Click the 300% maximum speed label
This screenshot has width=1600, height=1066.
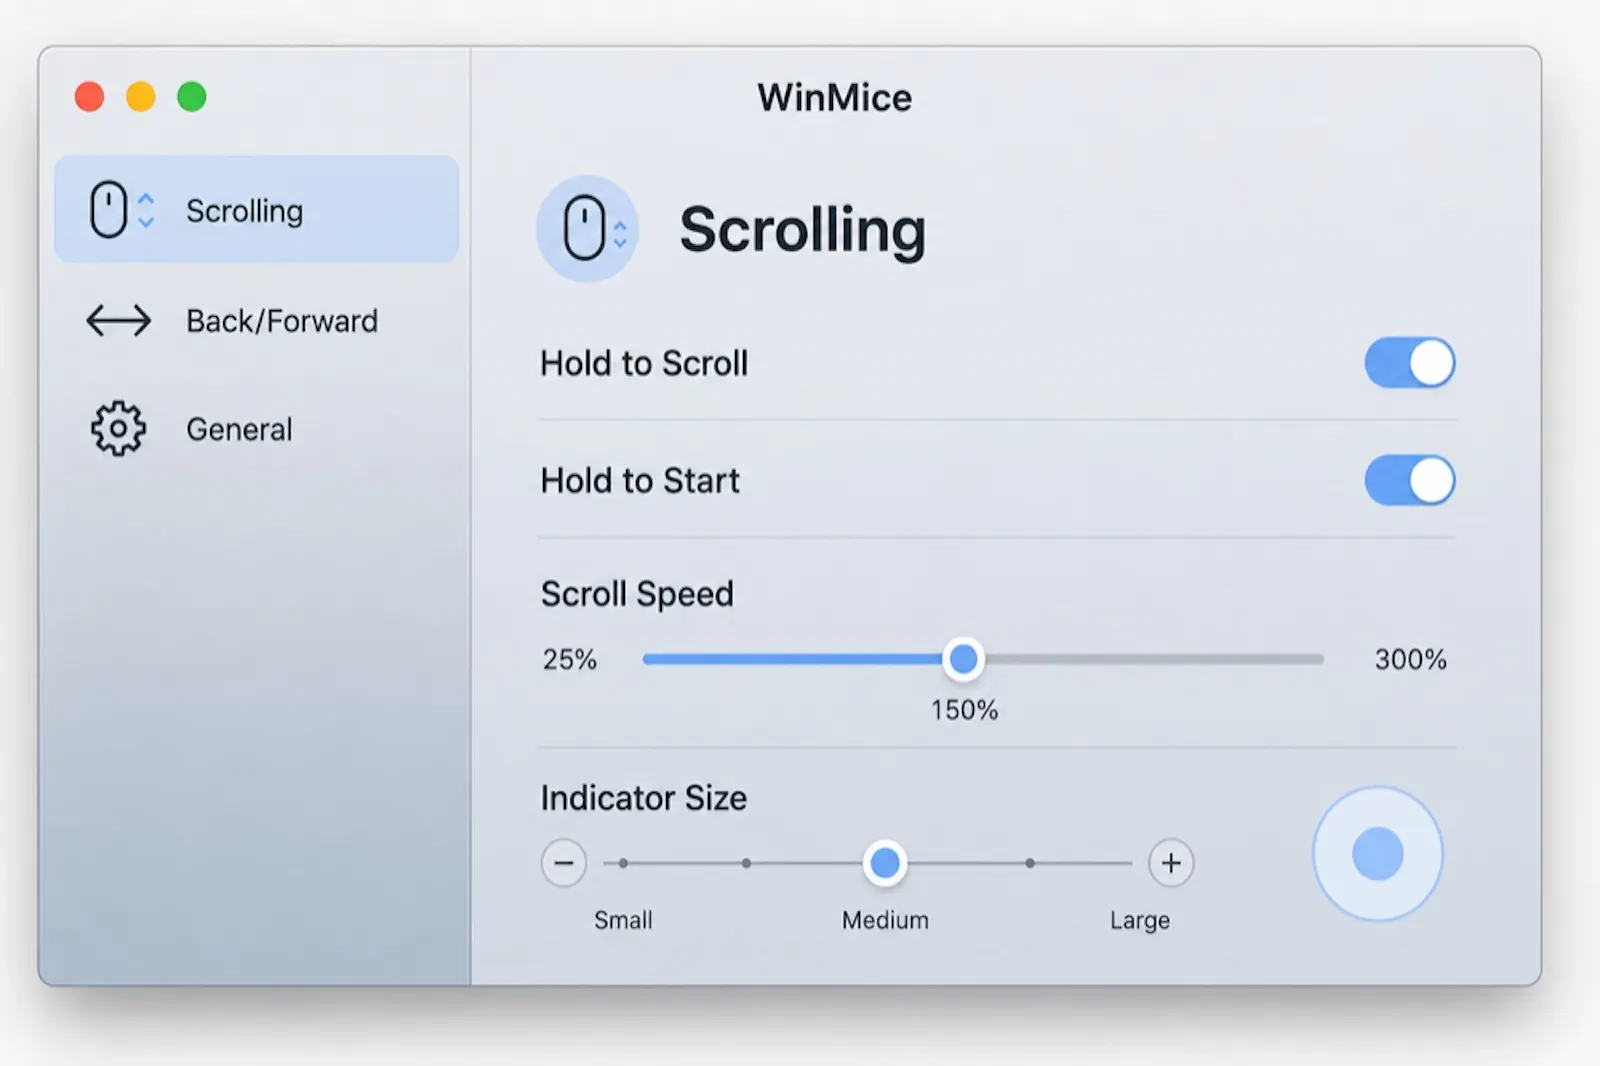tap(1411, 660)
